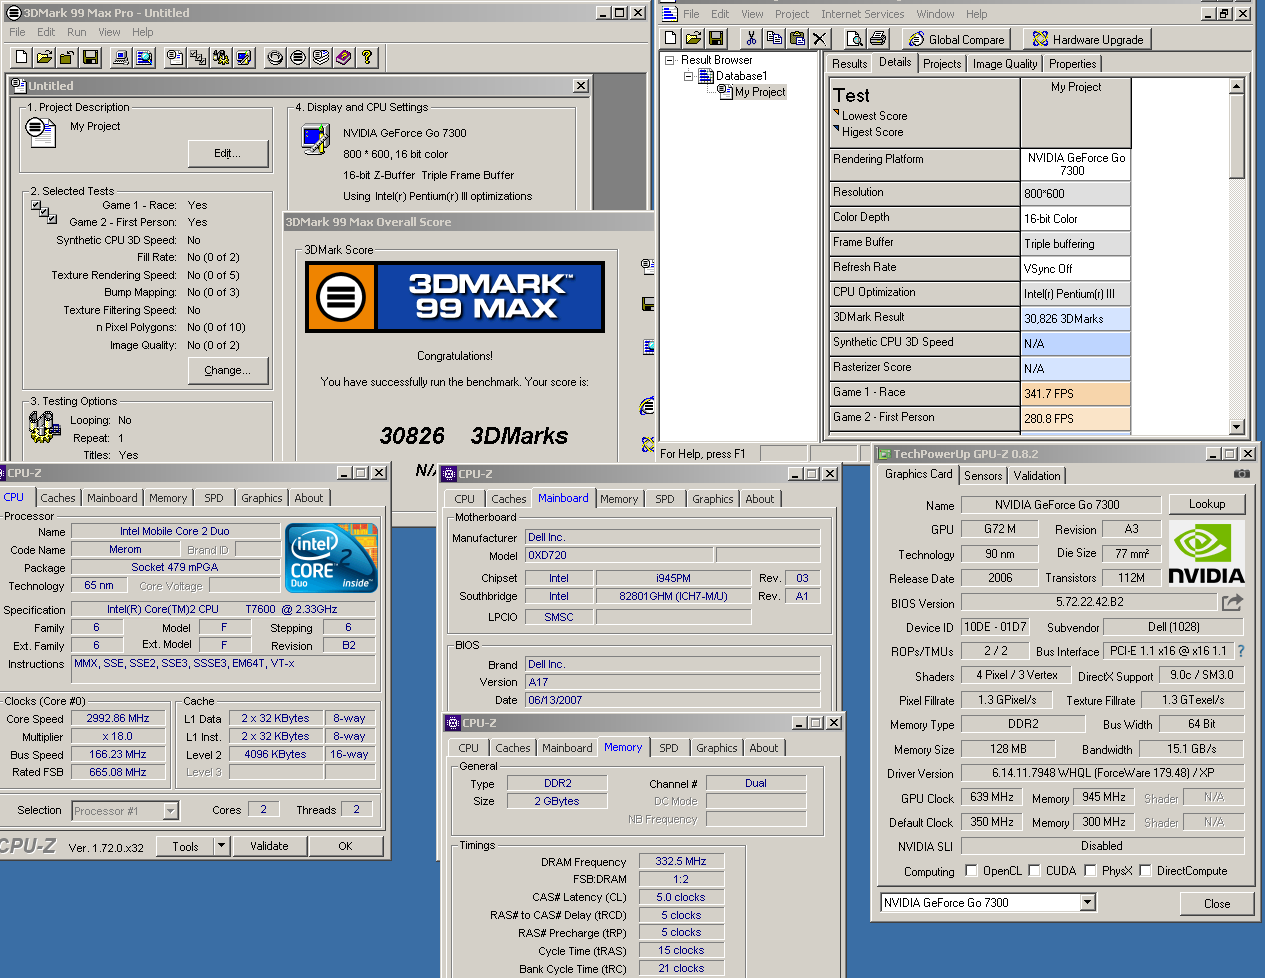This screenshot has width=1265, height=978.
Task: Click the Details pane scrollbar down arrow
Action: pyautogui.click(x=1237, y=427)
